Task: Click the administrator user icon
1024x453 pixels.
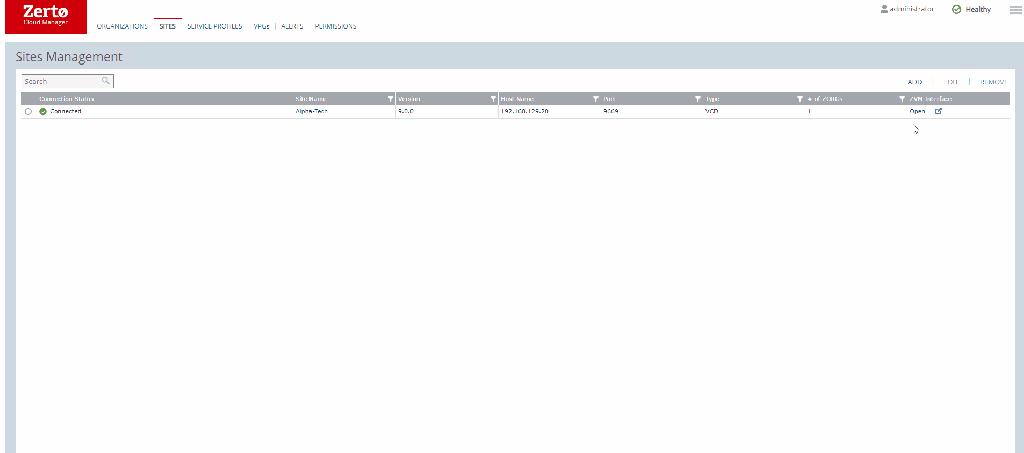Action: pyautogui.click(x=884, y=9)
